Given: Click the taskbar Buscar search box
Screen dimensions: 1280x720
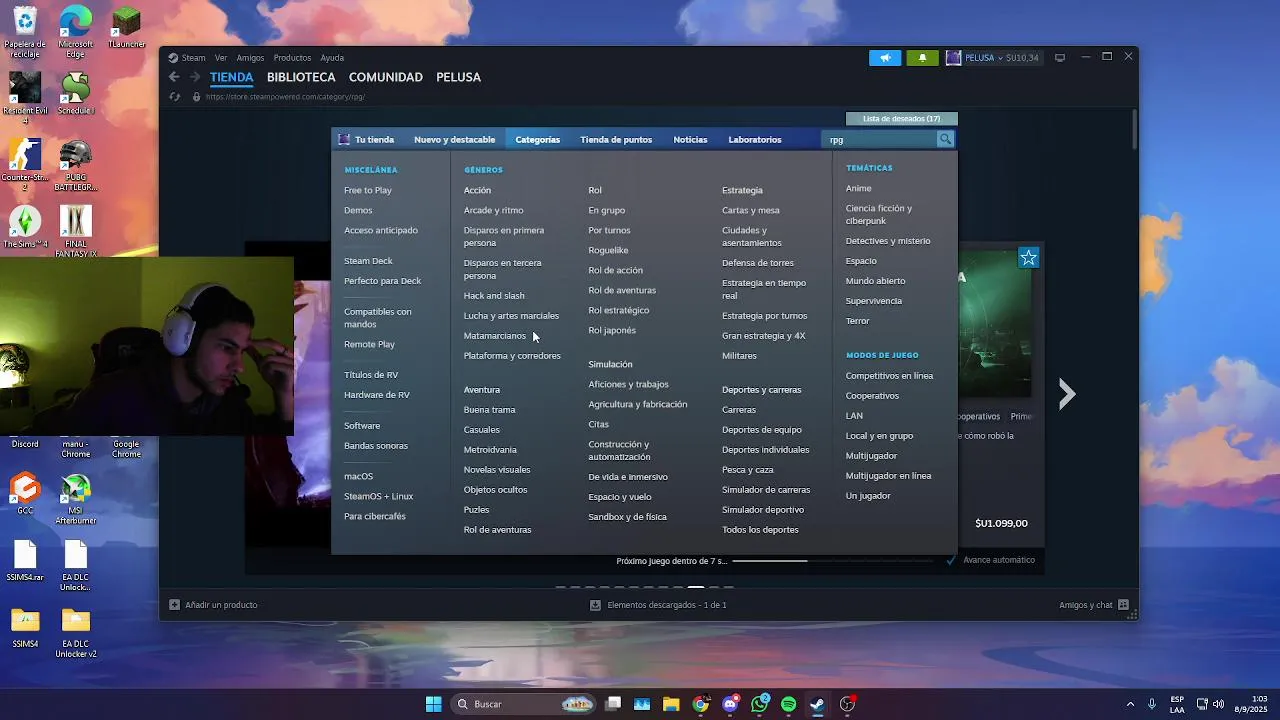Looking at the screenshot, I should pyautogui.click(x=522, y=704).
